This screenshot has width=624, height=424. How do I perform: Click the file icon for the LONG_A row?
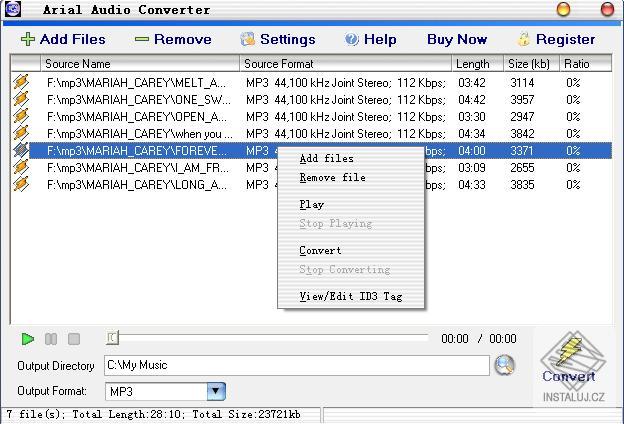click(21, 184)
